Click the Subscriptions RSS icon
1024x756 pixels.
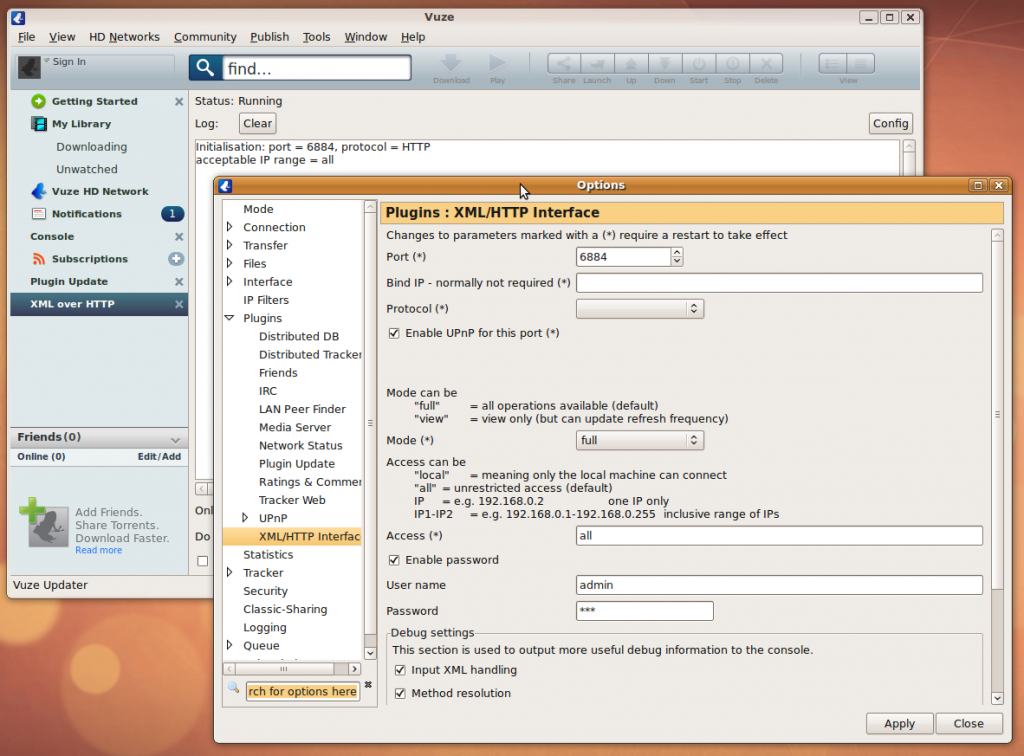39,259
